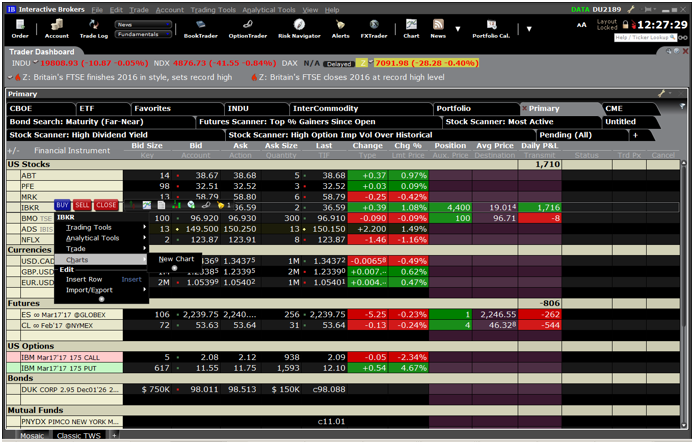Screen dimensions: 694x442
Task: Open the news ticker dropdown arrow
Action: pyautogui.click(x=11, y=77)
